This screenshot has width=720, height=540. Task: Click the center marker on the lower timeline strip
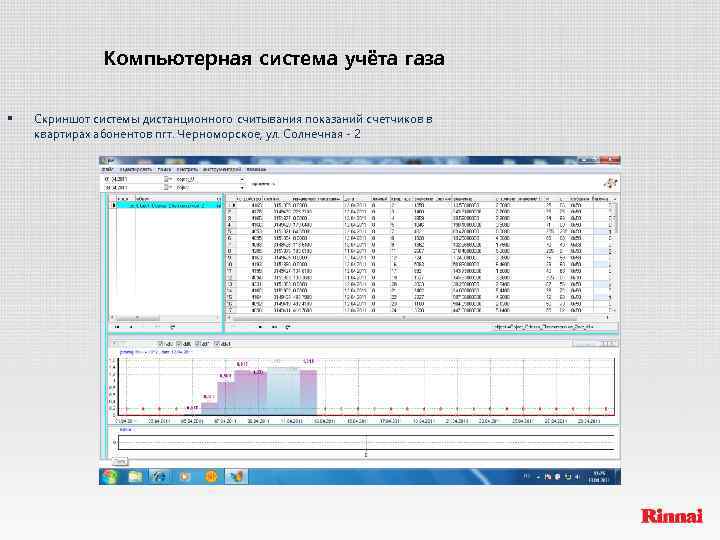click(366, 443)
